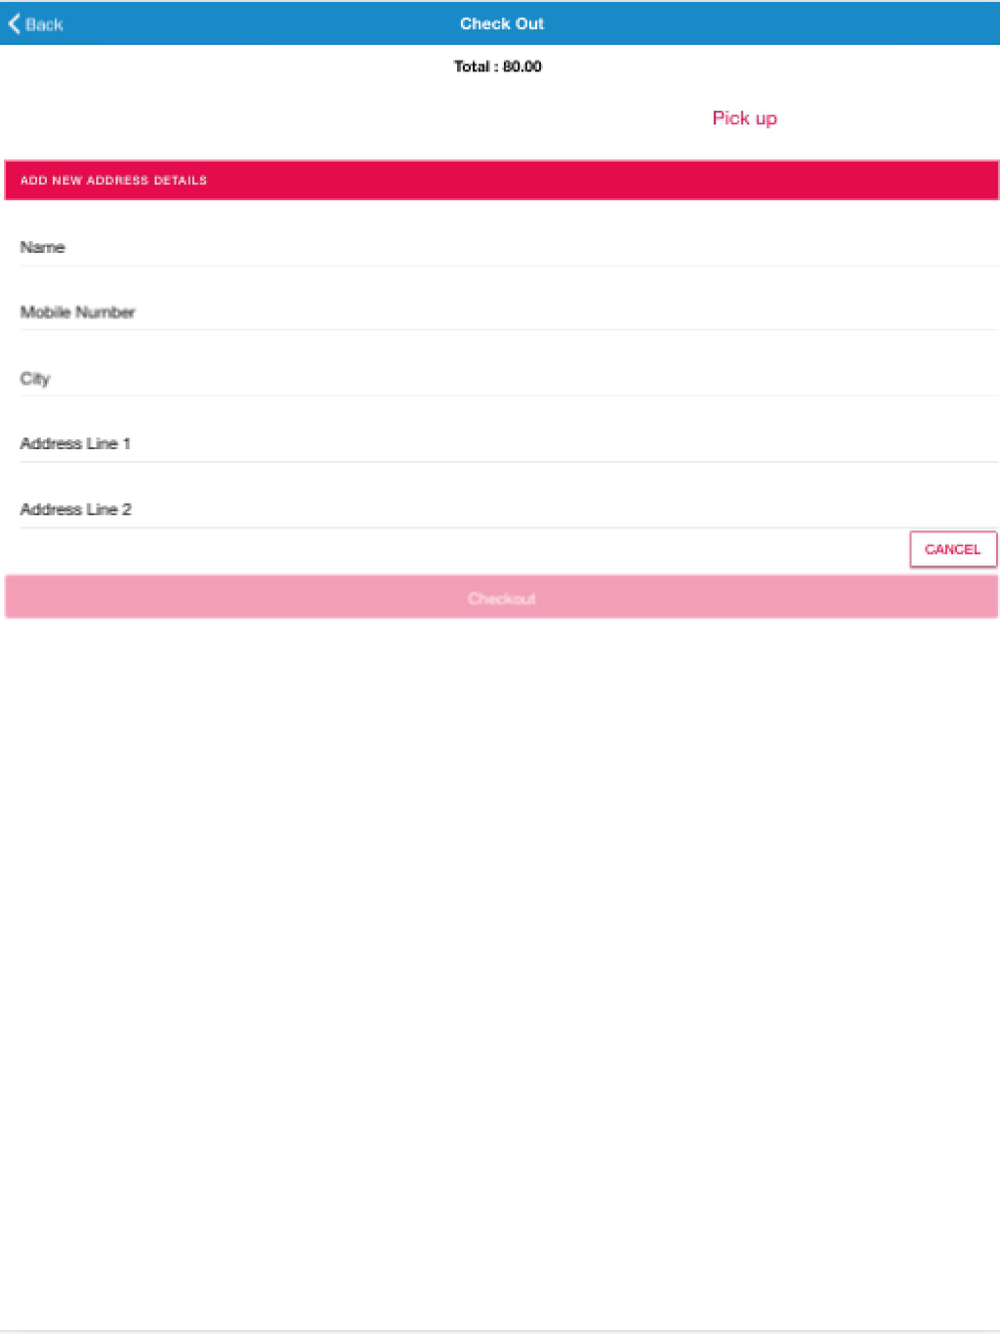
Task: Click the divider line under Address Line 2
Action: (x=508, y=528)
